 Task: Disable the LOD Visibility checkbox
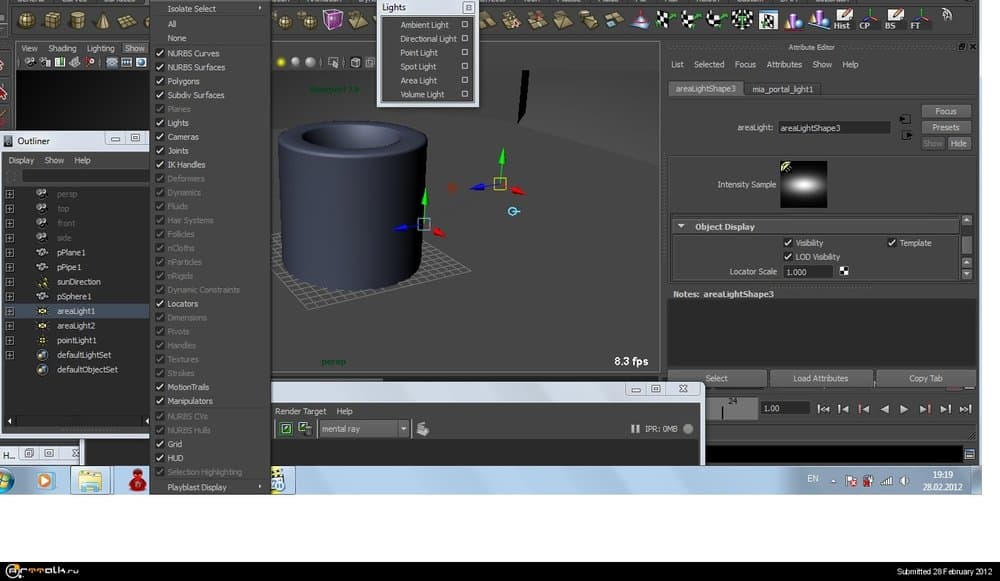[788, 257]
